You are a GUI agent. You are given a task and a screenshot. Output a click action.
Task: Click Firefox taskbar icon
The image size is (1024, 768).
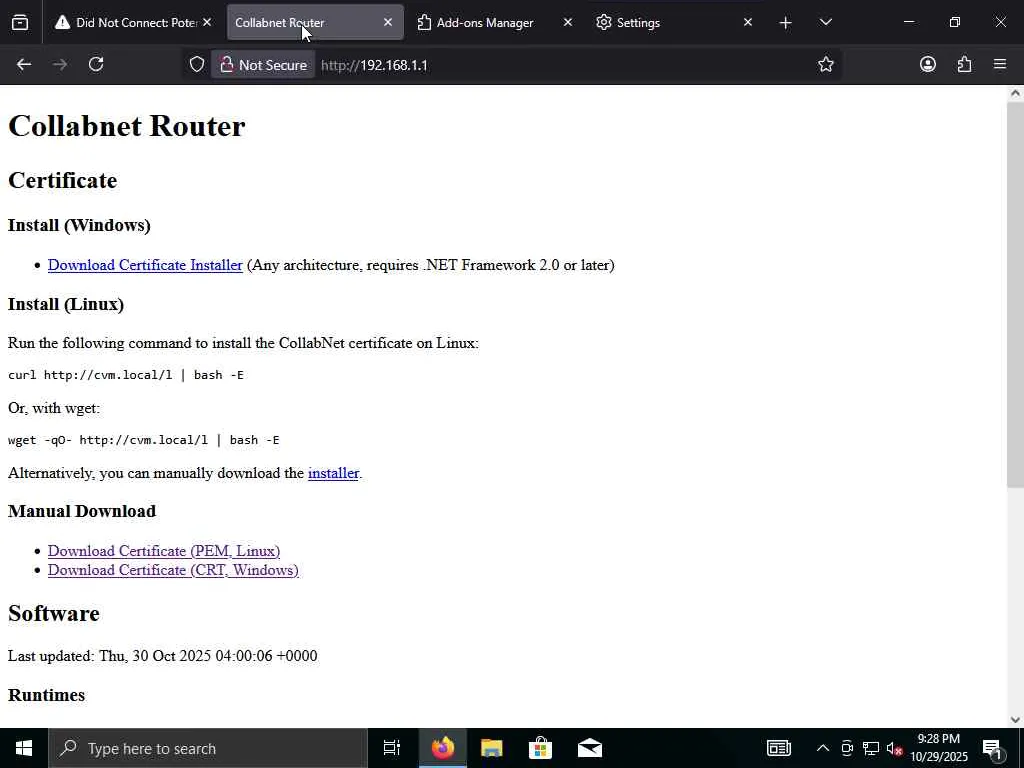pos(442,748)
